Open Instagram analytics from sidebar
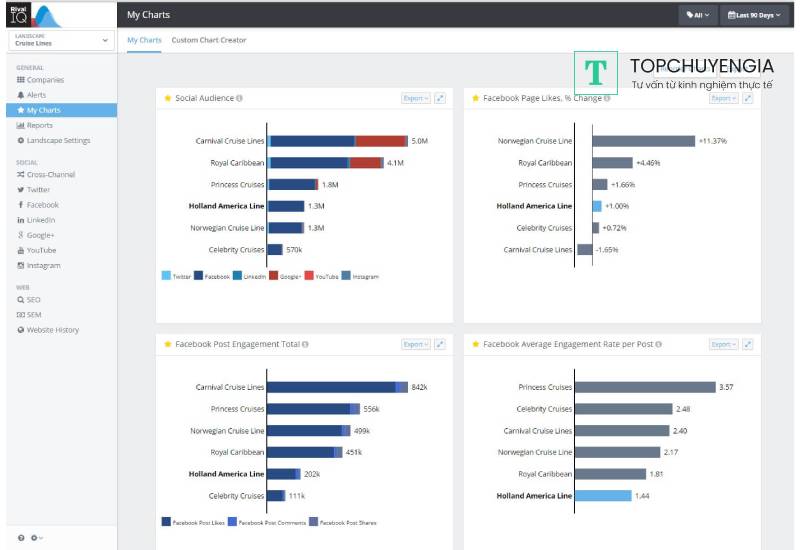 coord(43,266)
